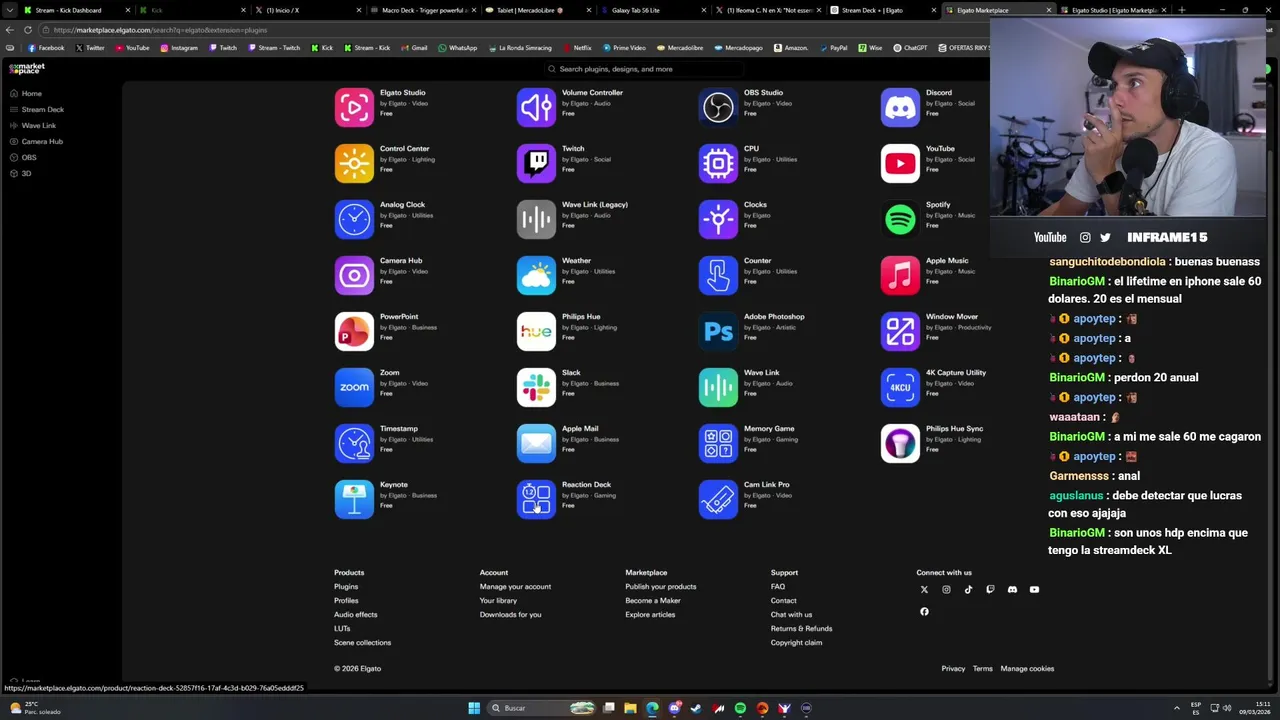Open the Audio effects footer link

pos(356,615)
